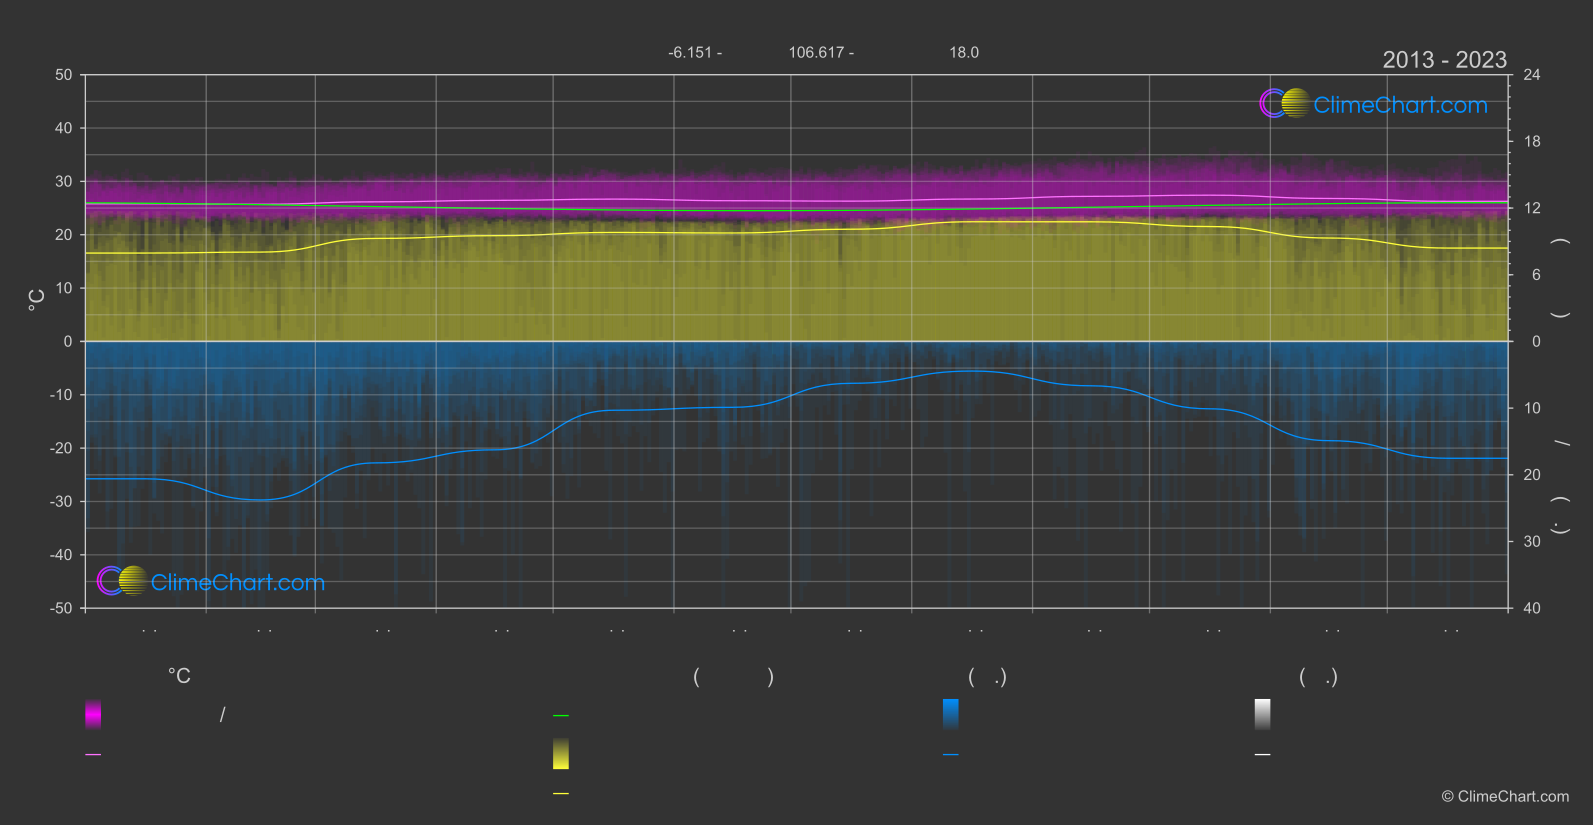Click the °C label on left axis
Screen dimensions: 1593x825
[37, 300]
